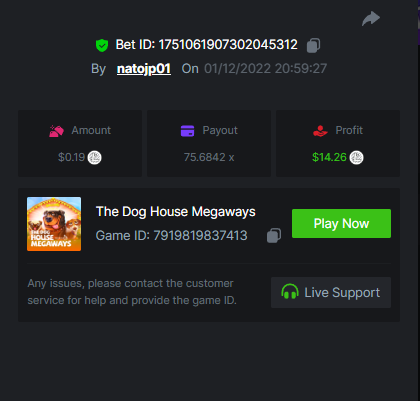Copy the Game ID with copy icon
420x401 pixels.
(x=274, y=235)
